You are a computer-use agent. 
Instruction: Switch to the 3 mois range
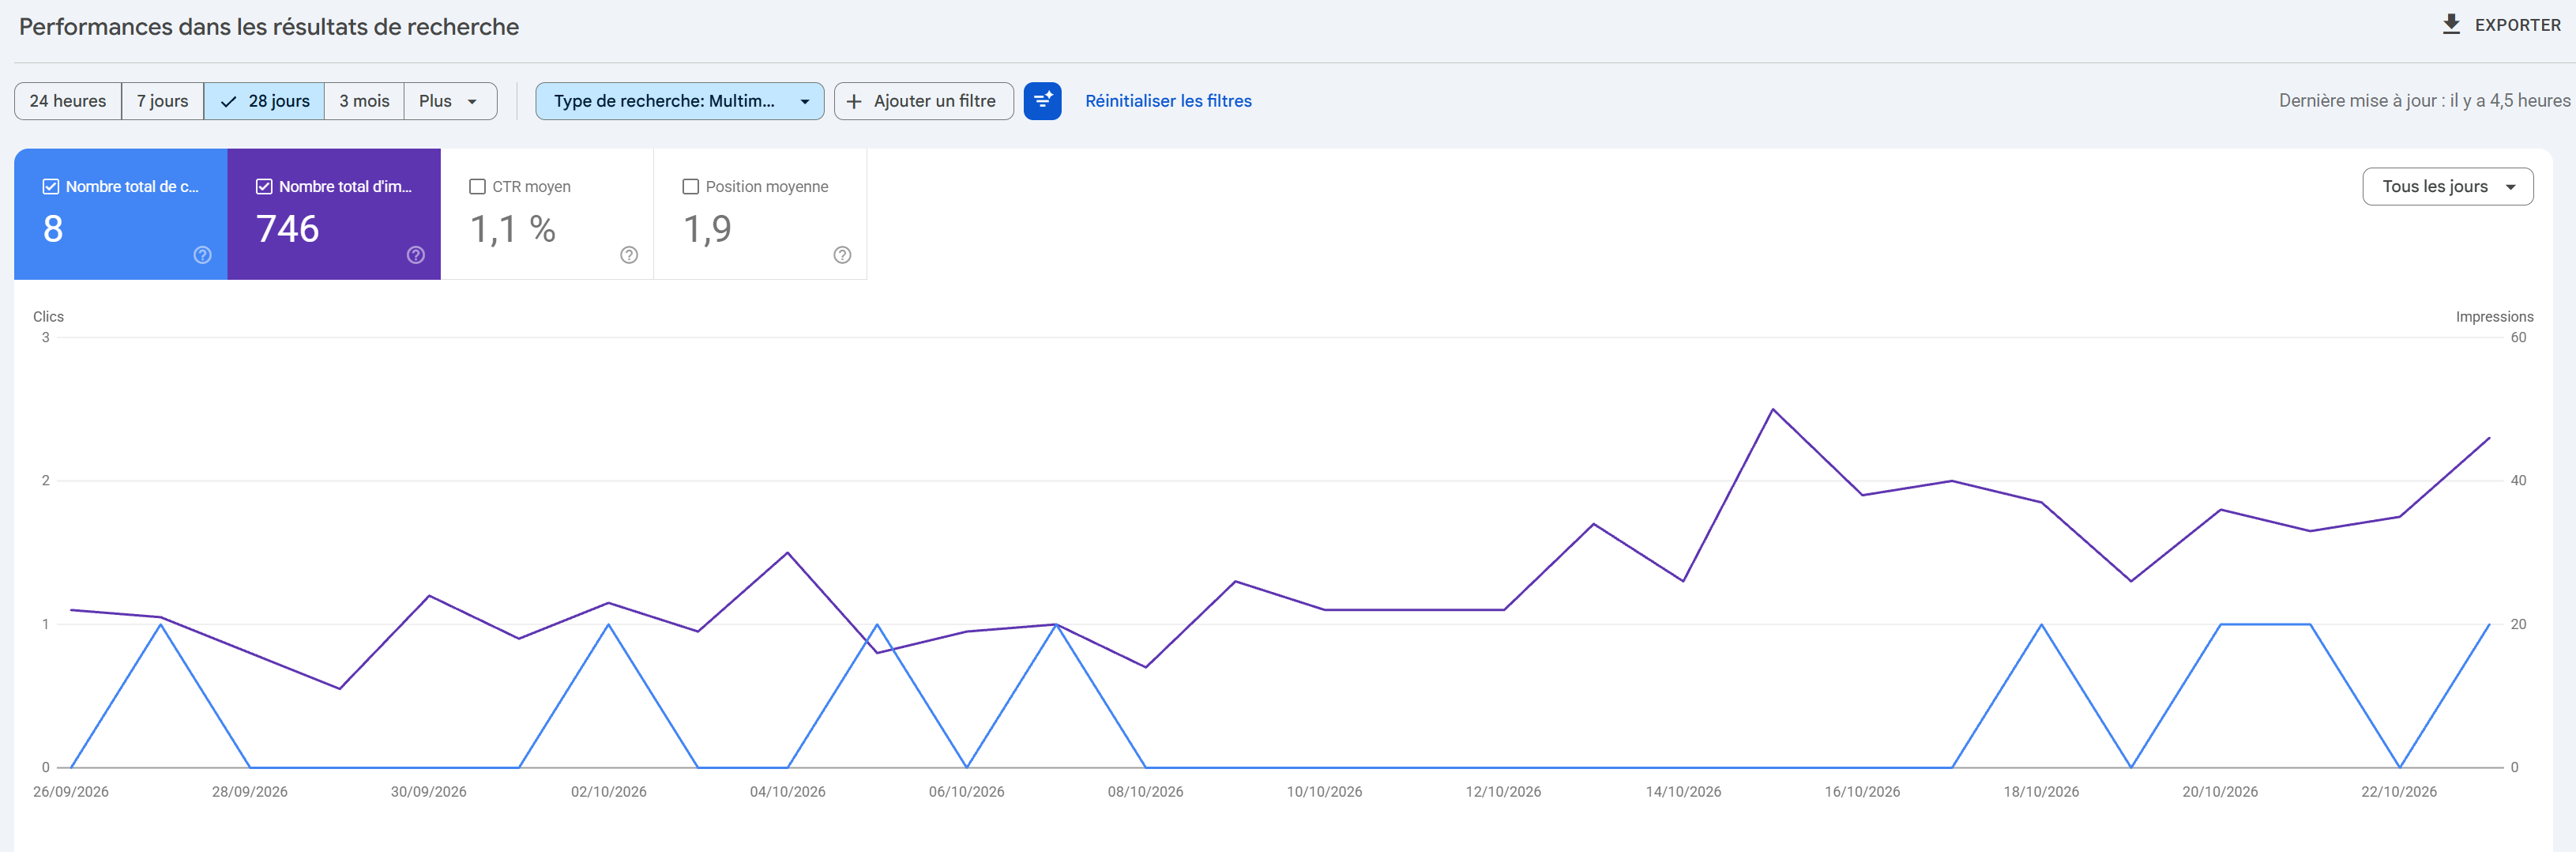(x=364, y=101)
